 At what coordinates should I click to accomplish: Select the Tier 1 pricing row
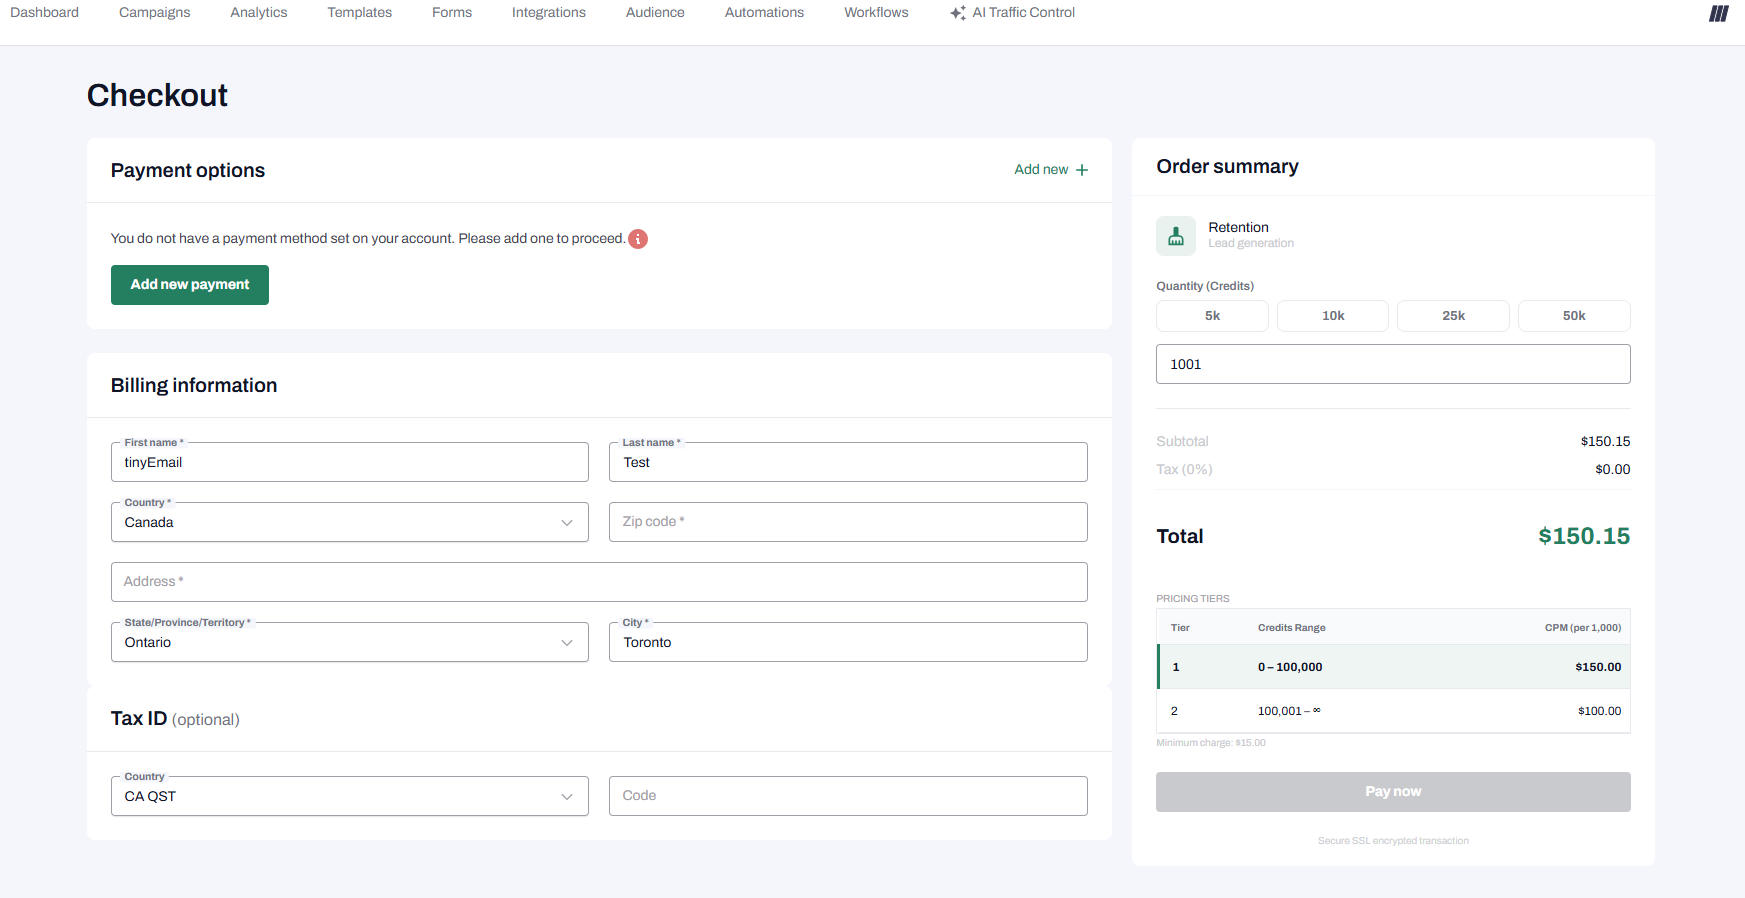tap(1393, 667)
